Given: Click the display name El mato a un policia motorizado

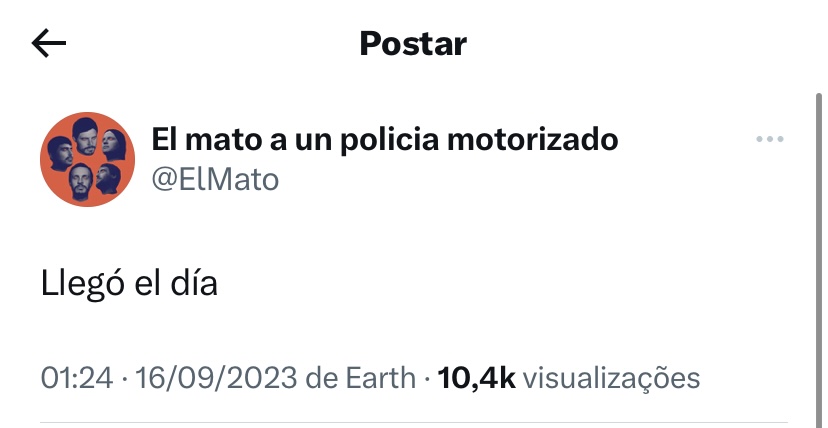Looking at the screenshot, I should coord(384,139).
